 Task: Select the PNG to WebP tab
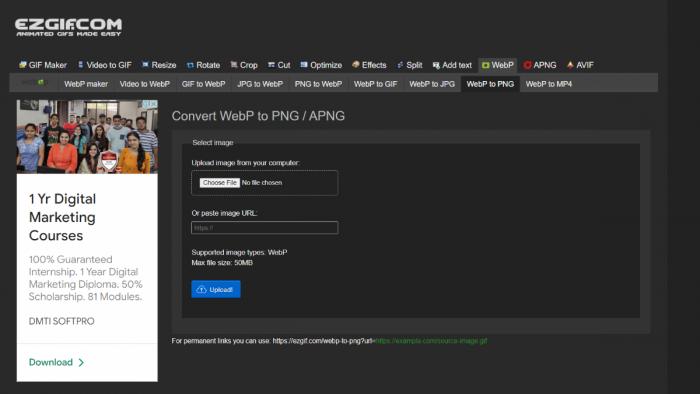pos(318,84)
